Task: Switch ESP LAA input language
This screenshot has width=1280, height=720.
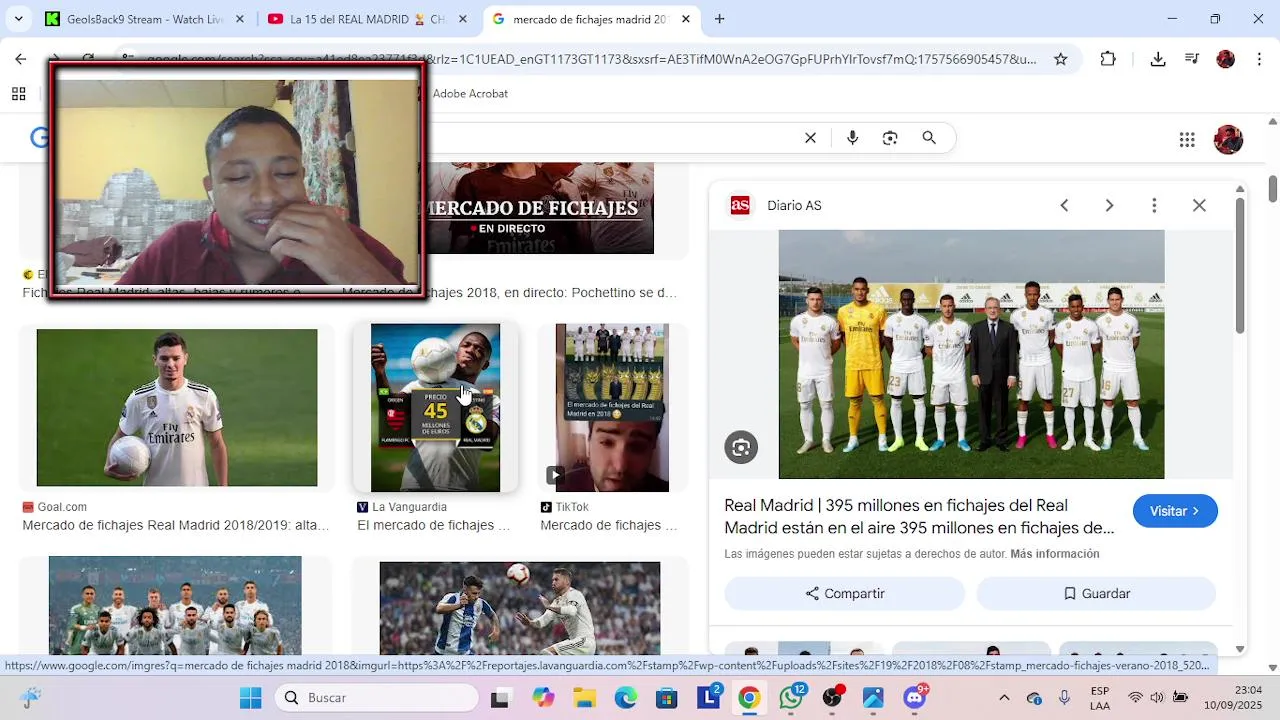Action: pos(1100,698)
